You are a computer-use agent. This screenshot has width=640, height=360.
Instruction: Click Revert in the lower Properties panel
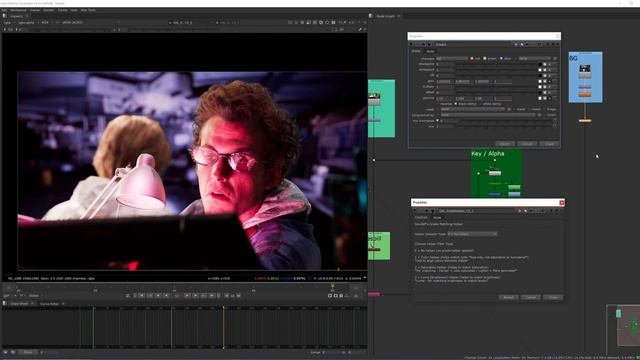point(509,298)
